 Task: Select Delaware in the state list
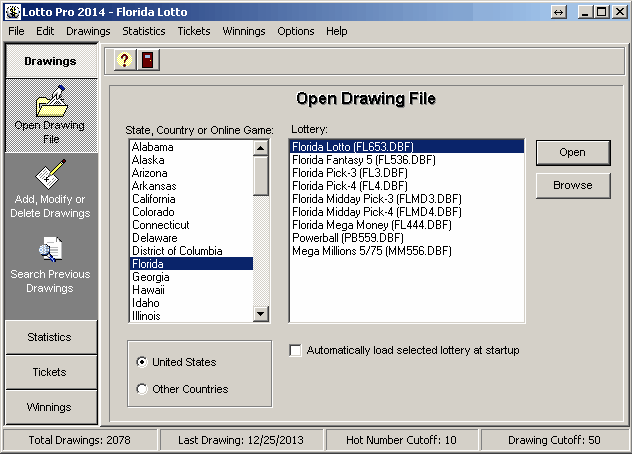(191, 238)
